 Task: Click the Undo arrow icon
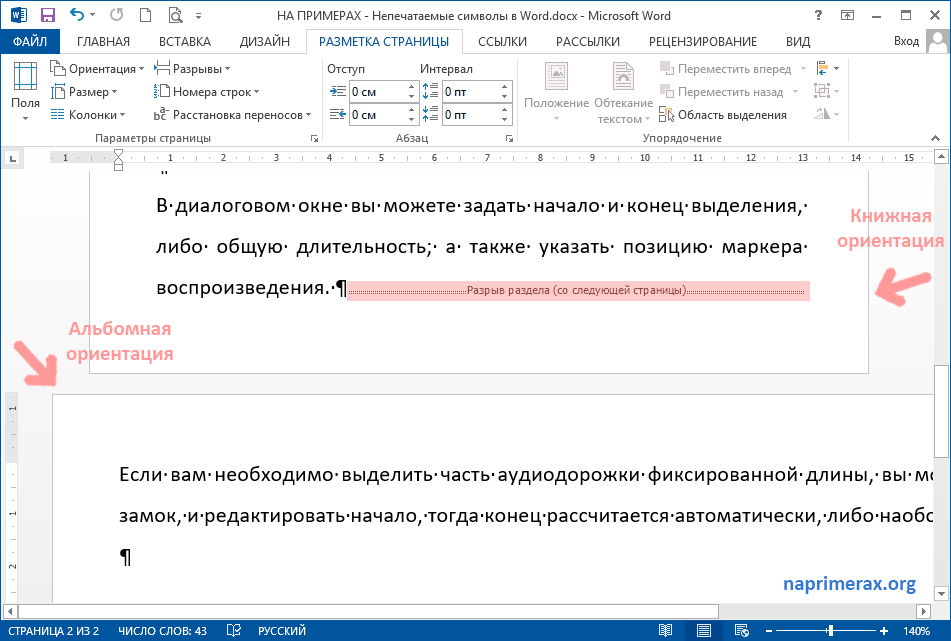[76, 15]
